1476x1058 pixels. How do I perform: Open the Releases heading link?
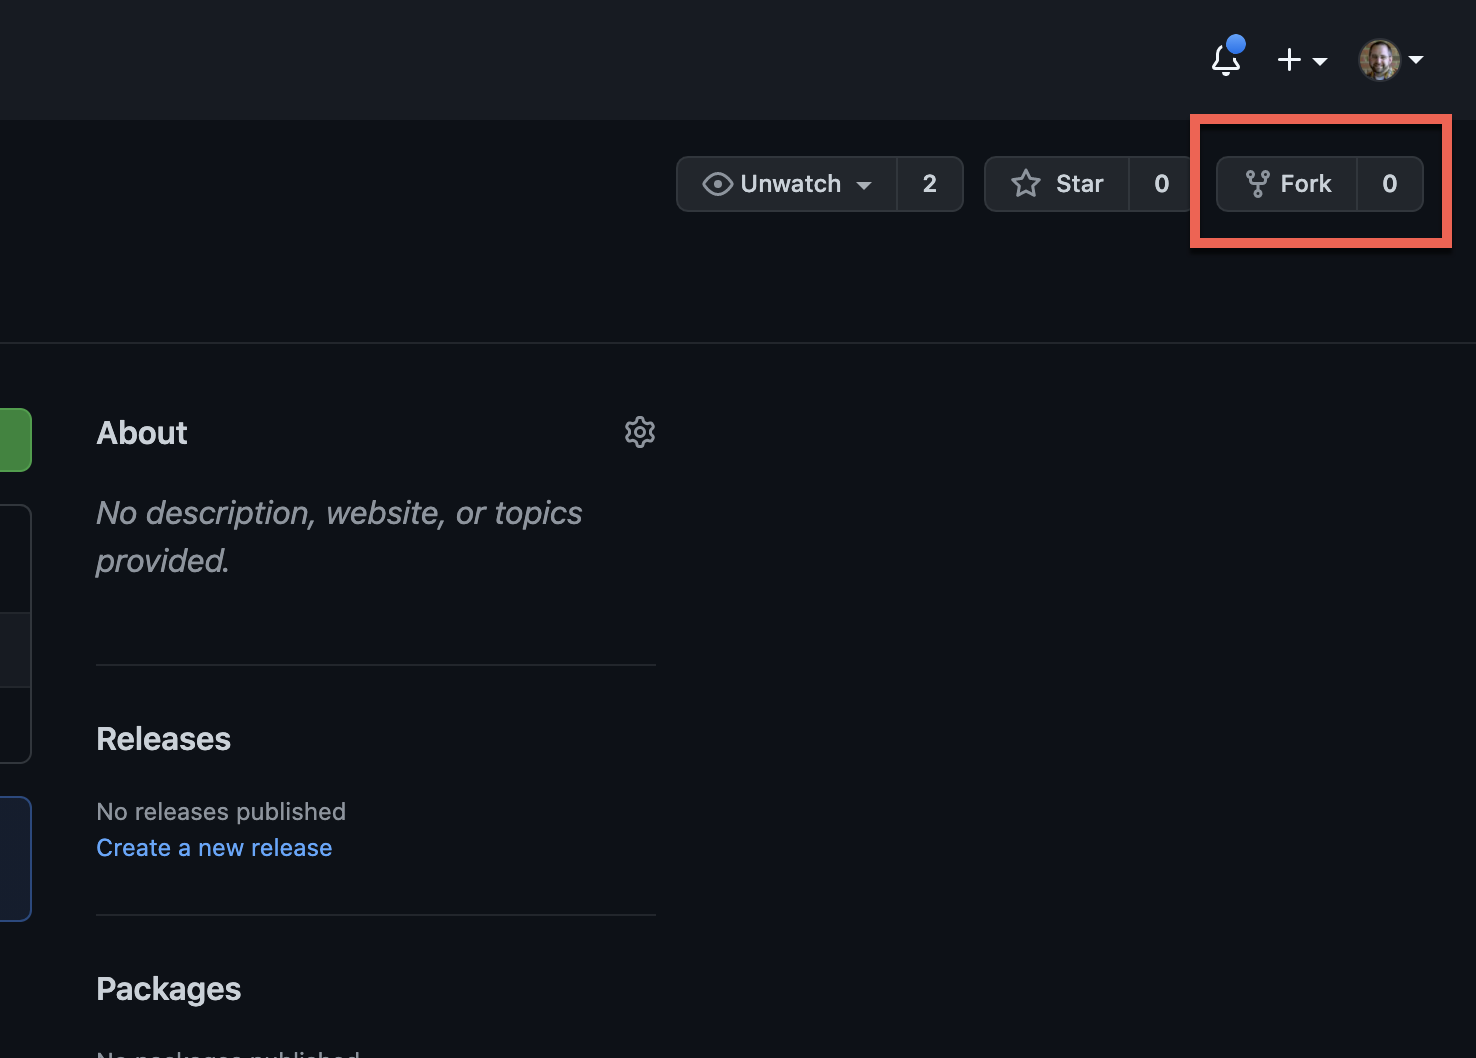coord(164,739)
